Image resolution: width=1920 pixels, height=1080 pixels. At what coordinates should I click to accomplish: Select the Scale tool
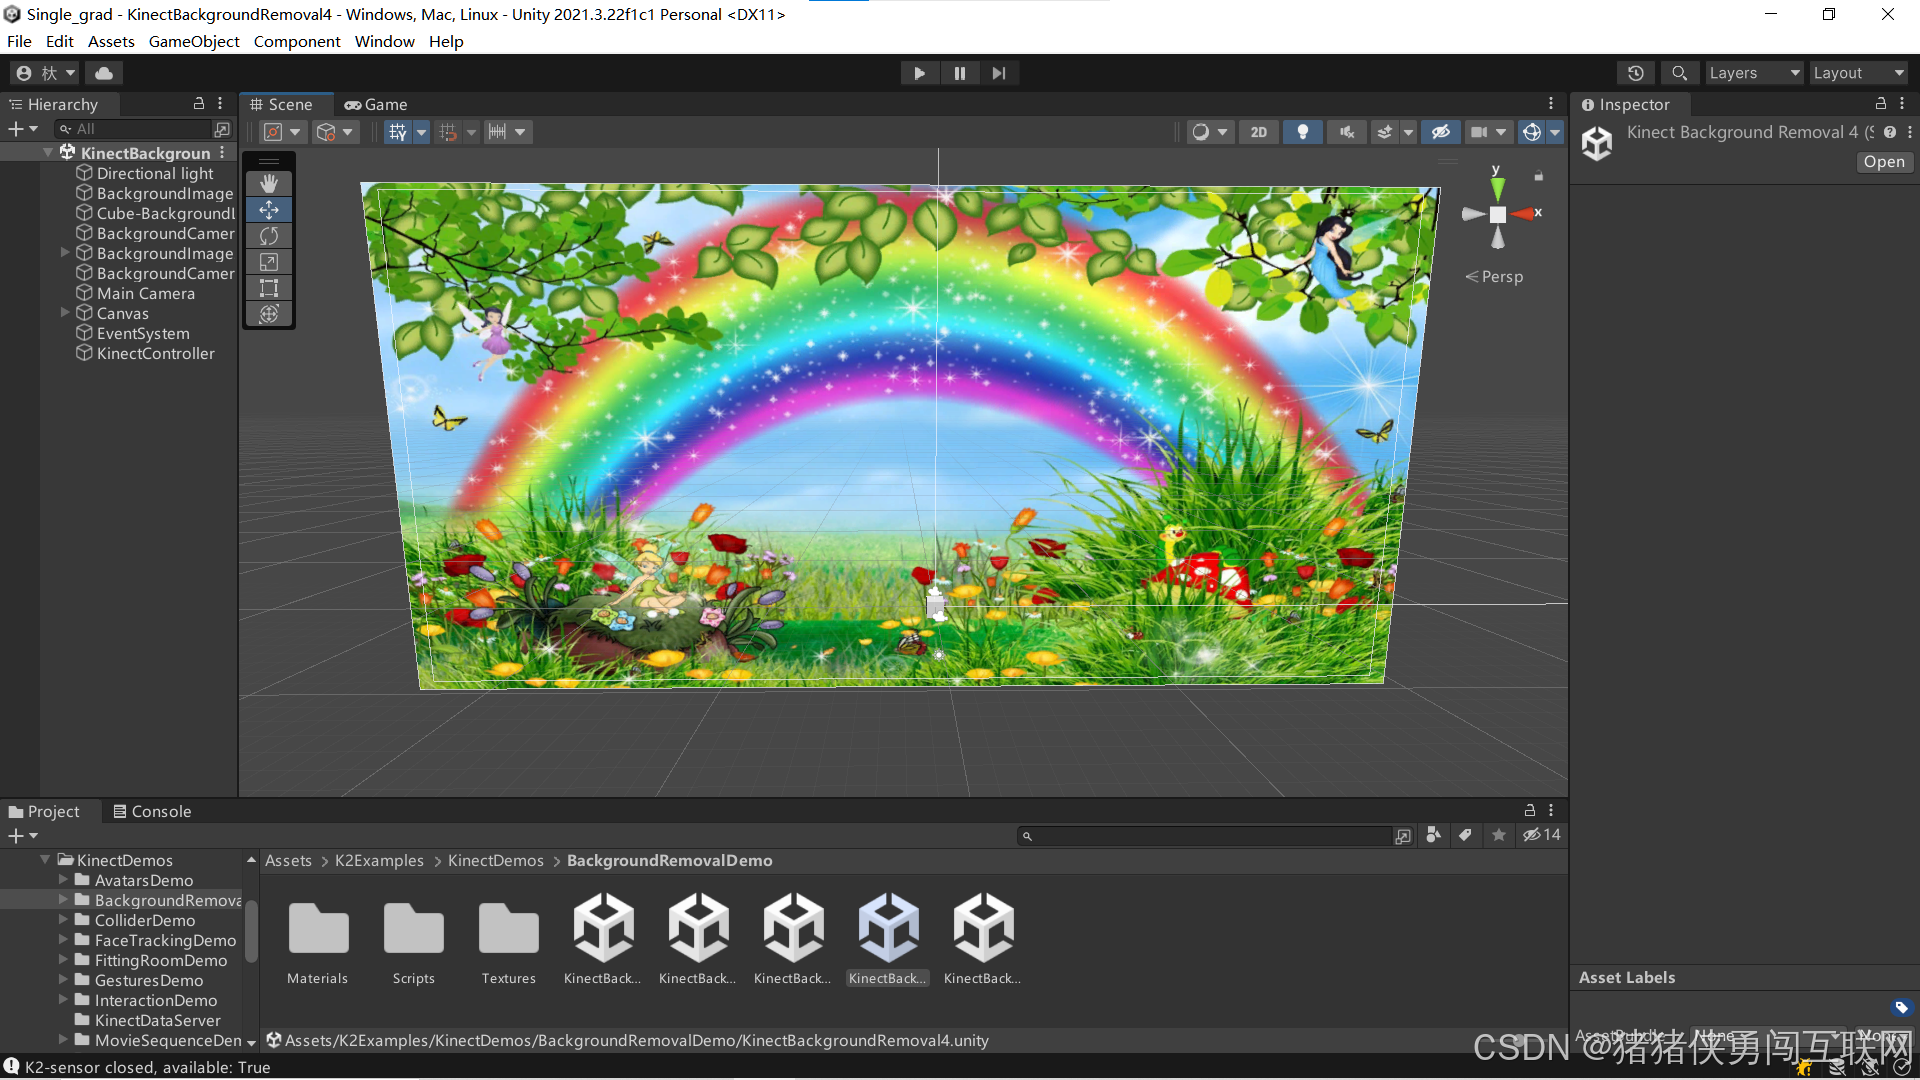(x=268, y=262)
